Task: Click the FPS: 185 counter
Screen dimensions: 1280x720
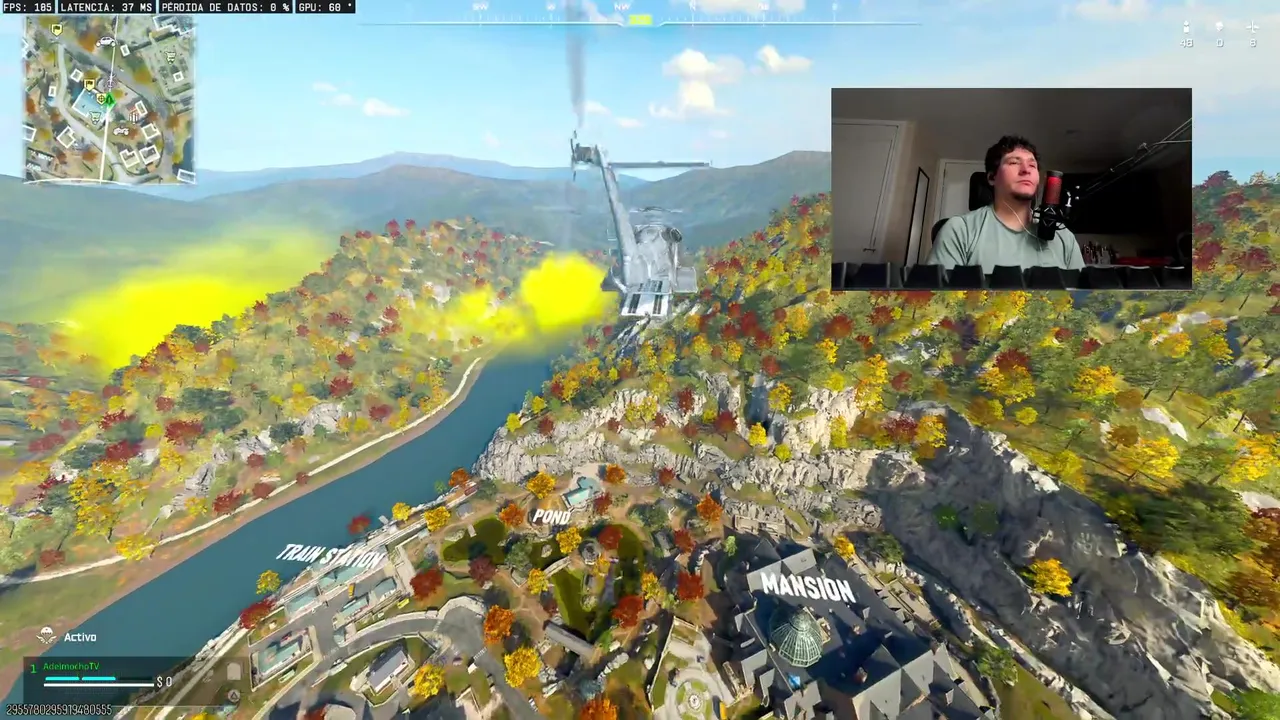Action: [x=27, y=7]
